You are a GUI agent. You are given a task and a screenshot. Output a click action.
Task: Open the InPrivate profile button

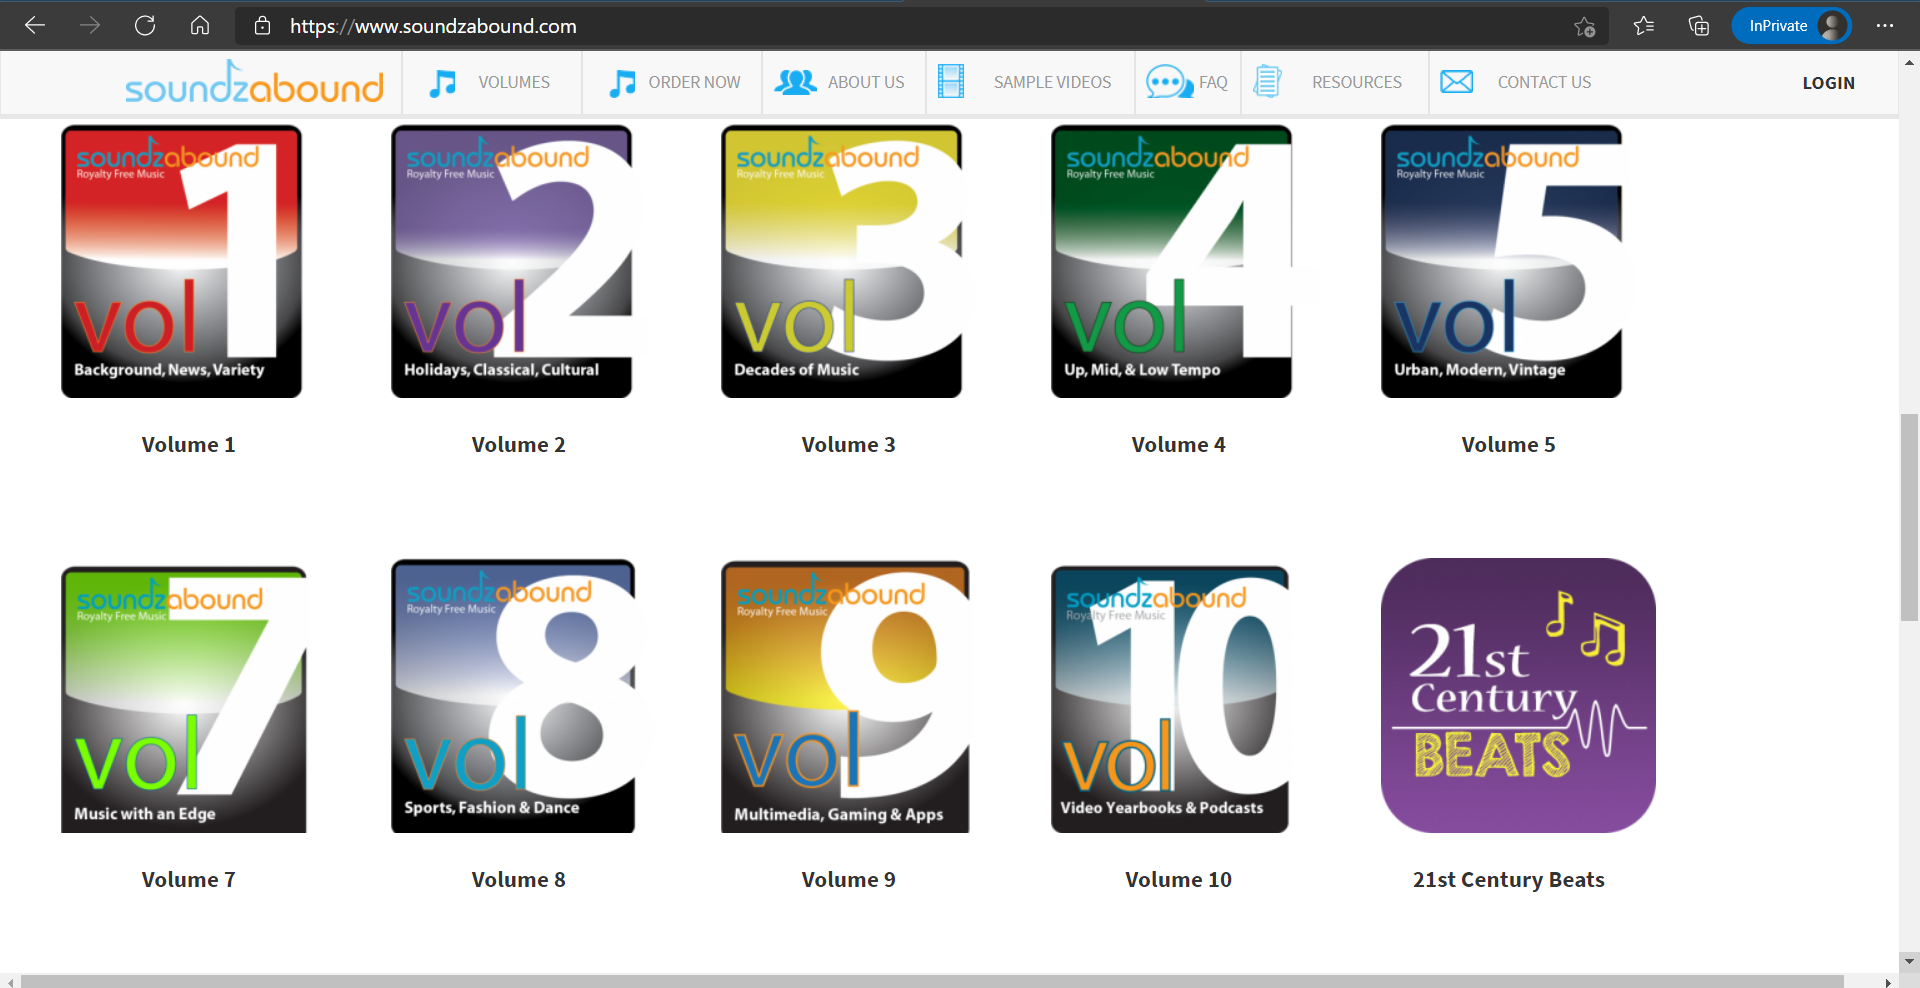point(1792,26)
